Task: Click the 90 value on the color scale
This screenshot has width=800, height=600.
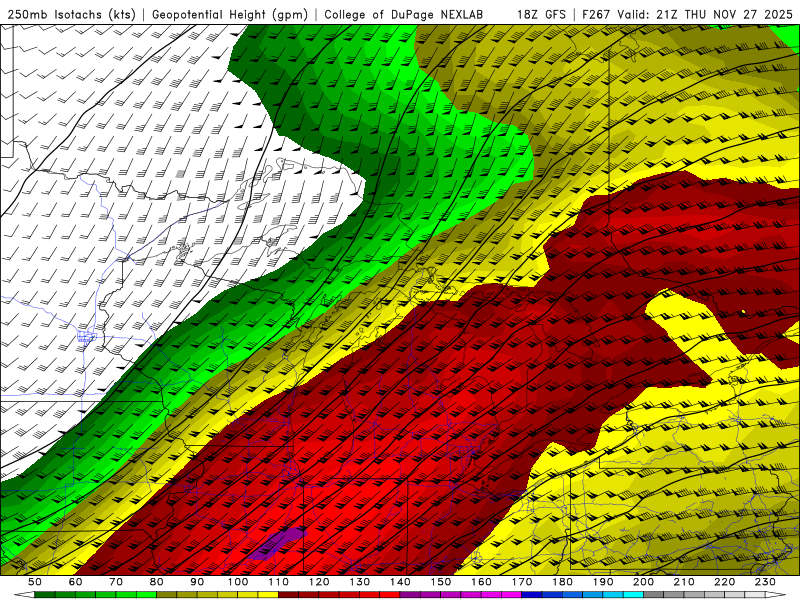Action: (x=197, y=582)
